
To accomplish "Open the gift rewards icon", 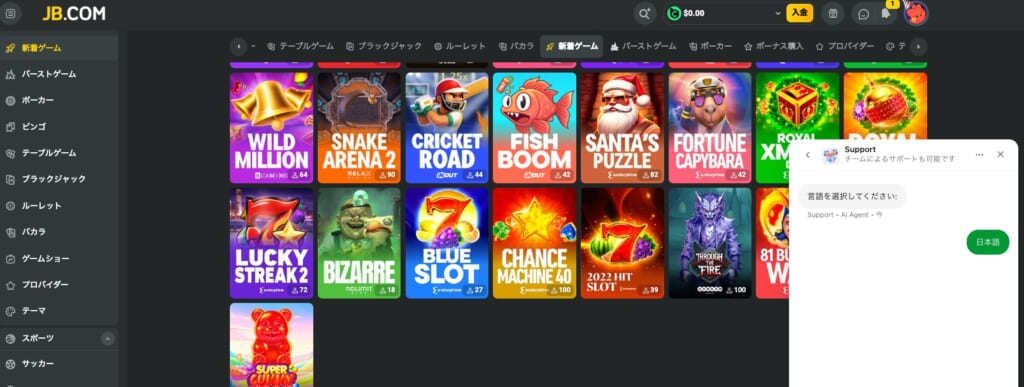I will (x=833, y=13).
